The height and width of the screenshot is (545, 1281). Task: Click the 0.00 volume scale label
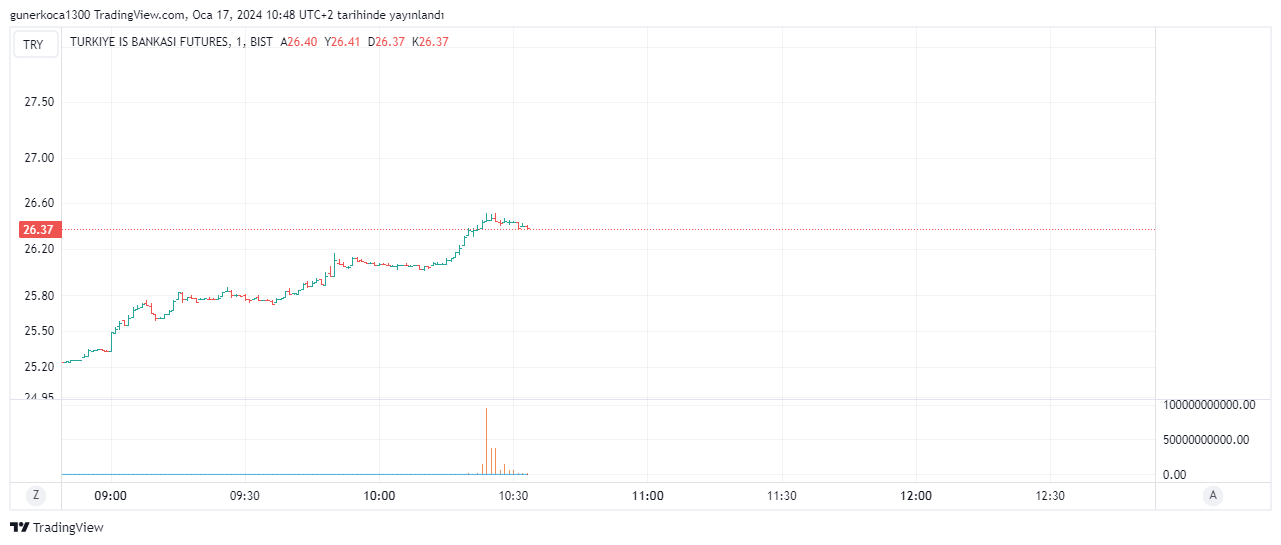point(1175,475)
